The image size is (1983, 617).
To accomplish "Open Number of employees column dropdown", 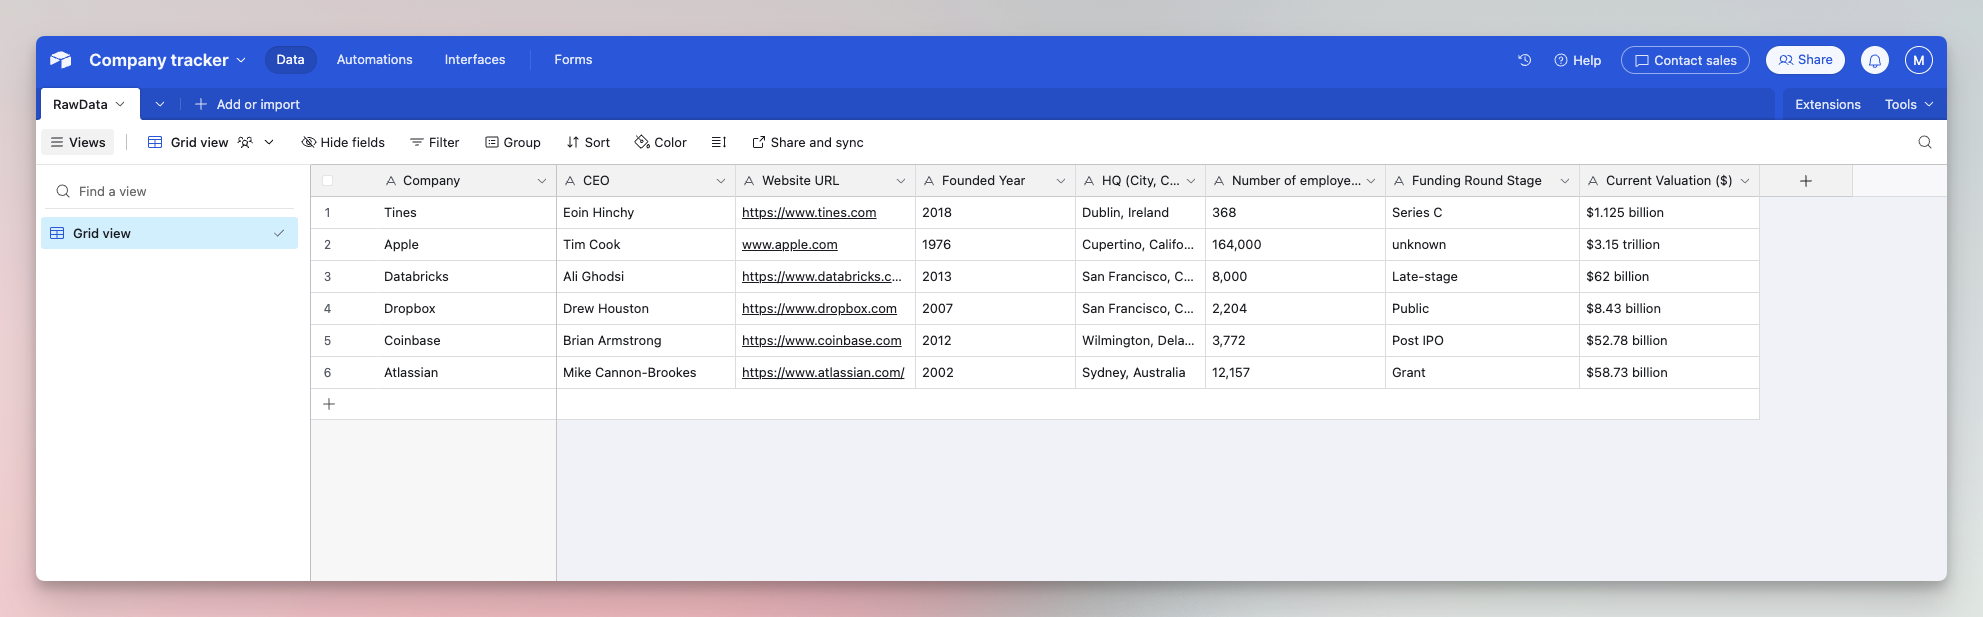I will click(x=1371, y=181).
